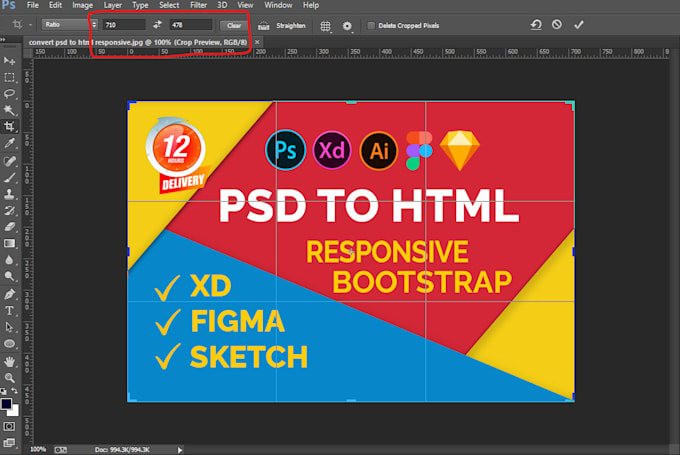Select the Brush tool
680x455 pixels.
point(9,177)
